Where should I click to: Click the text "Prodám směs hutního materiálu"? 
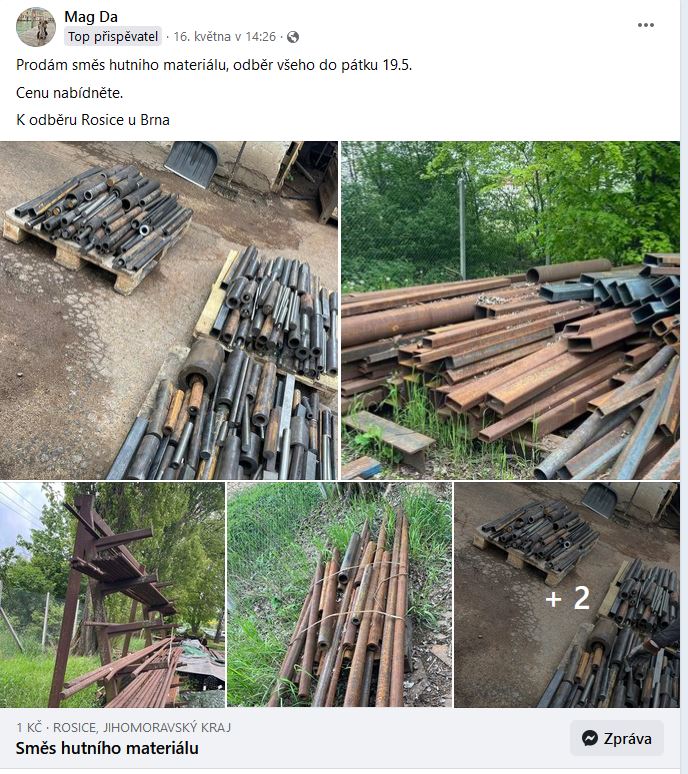[121, 65]
